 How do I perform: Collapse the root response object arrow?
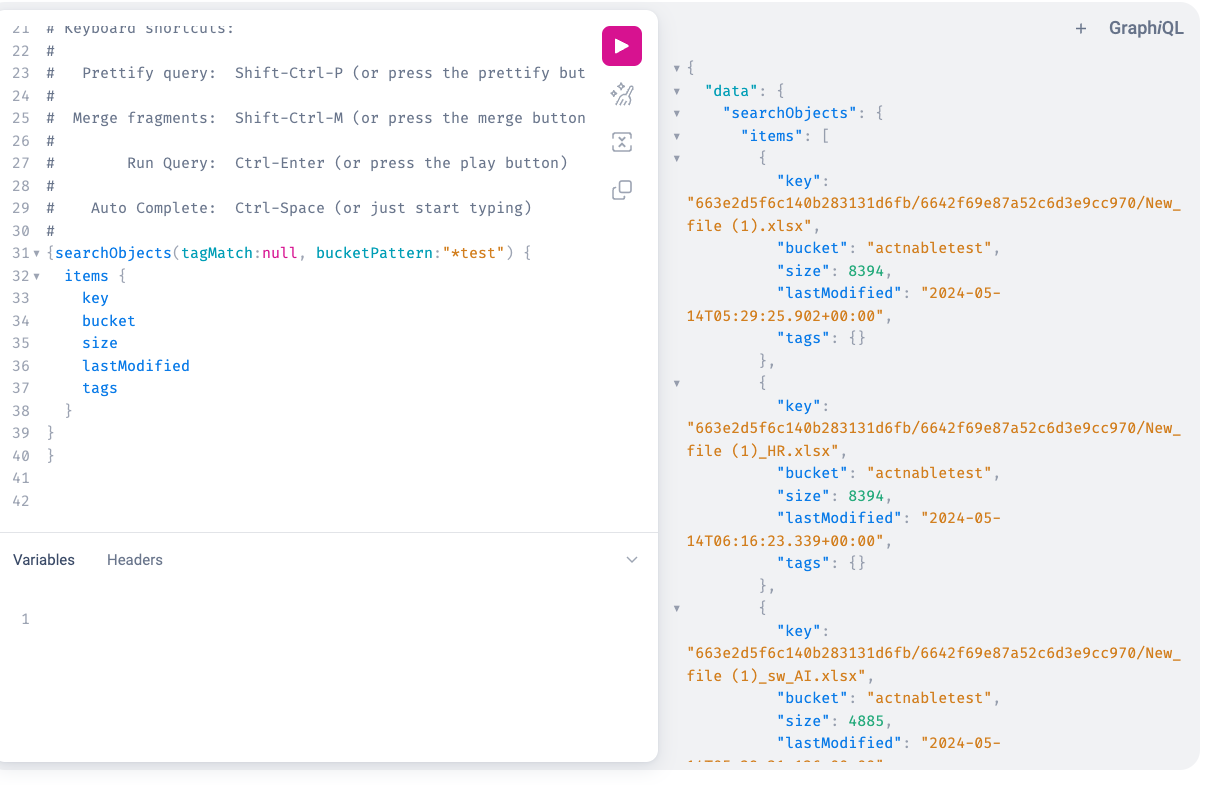click(677, 68)
